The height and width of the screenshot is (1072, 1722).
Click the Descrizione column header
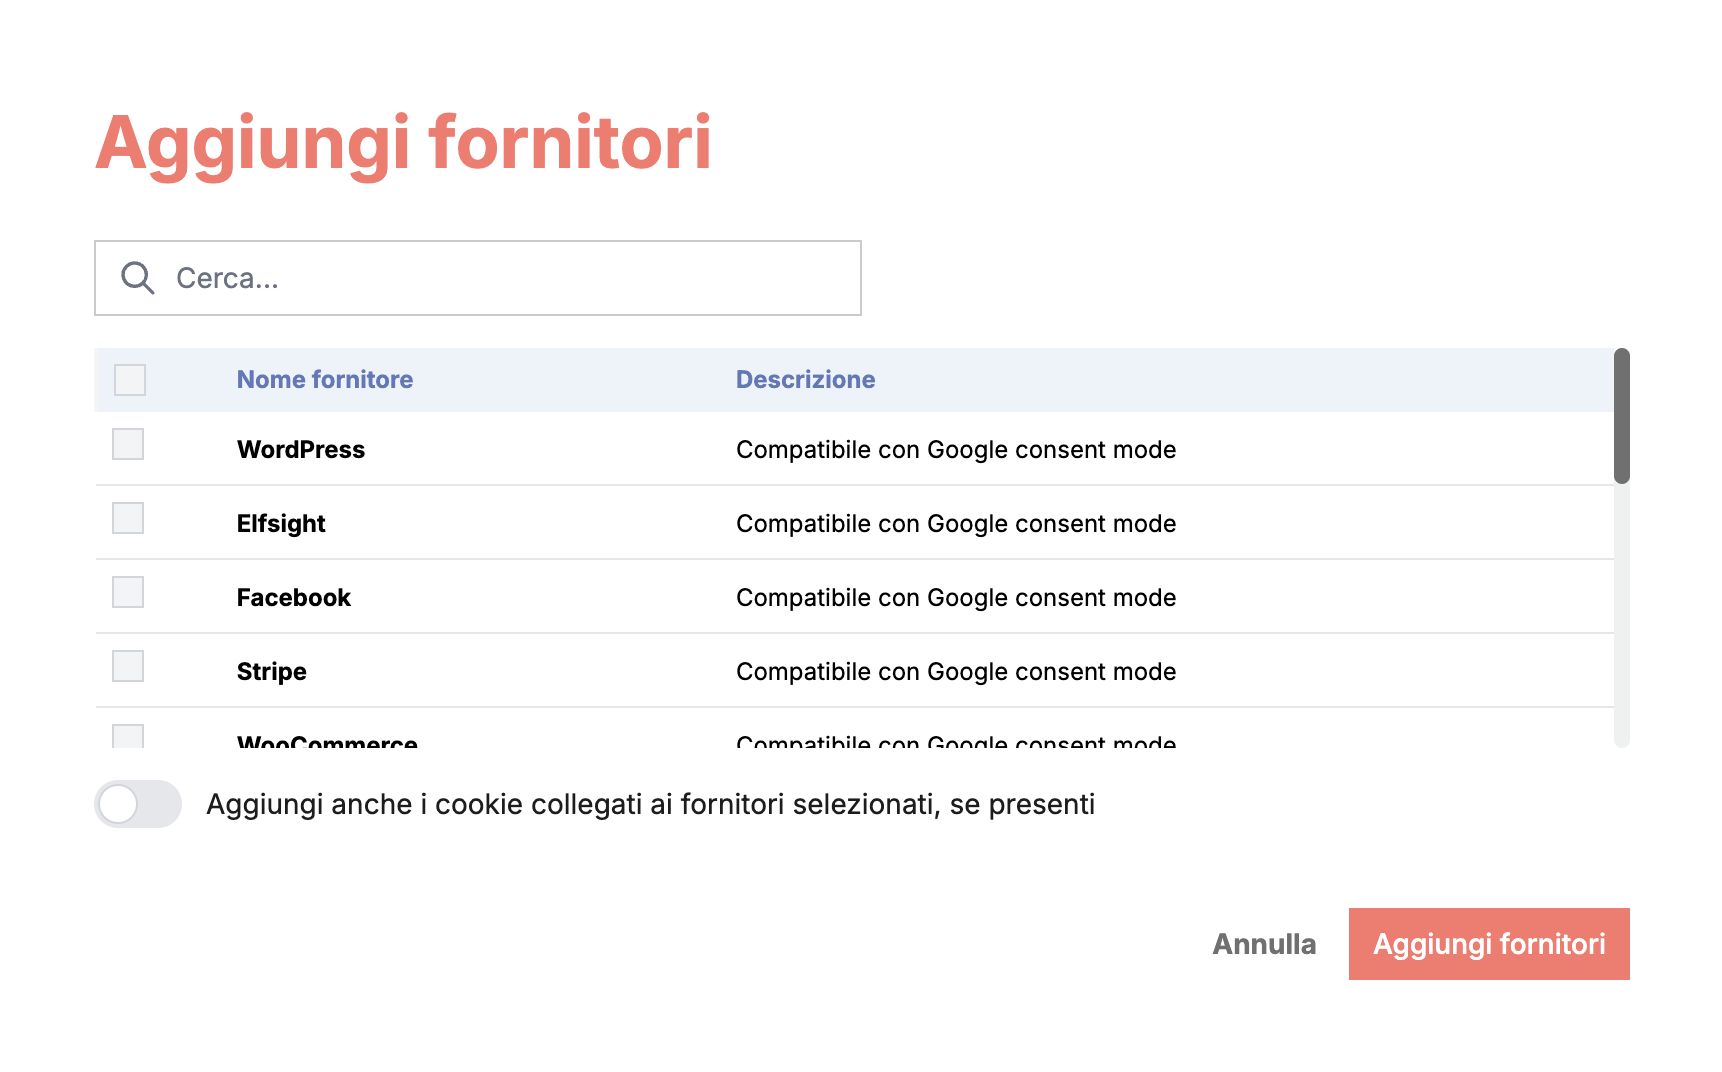pyautogui.click(x=806, y=380)
